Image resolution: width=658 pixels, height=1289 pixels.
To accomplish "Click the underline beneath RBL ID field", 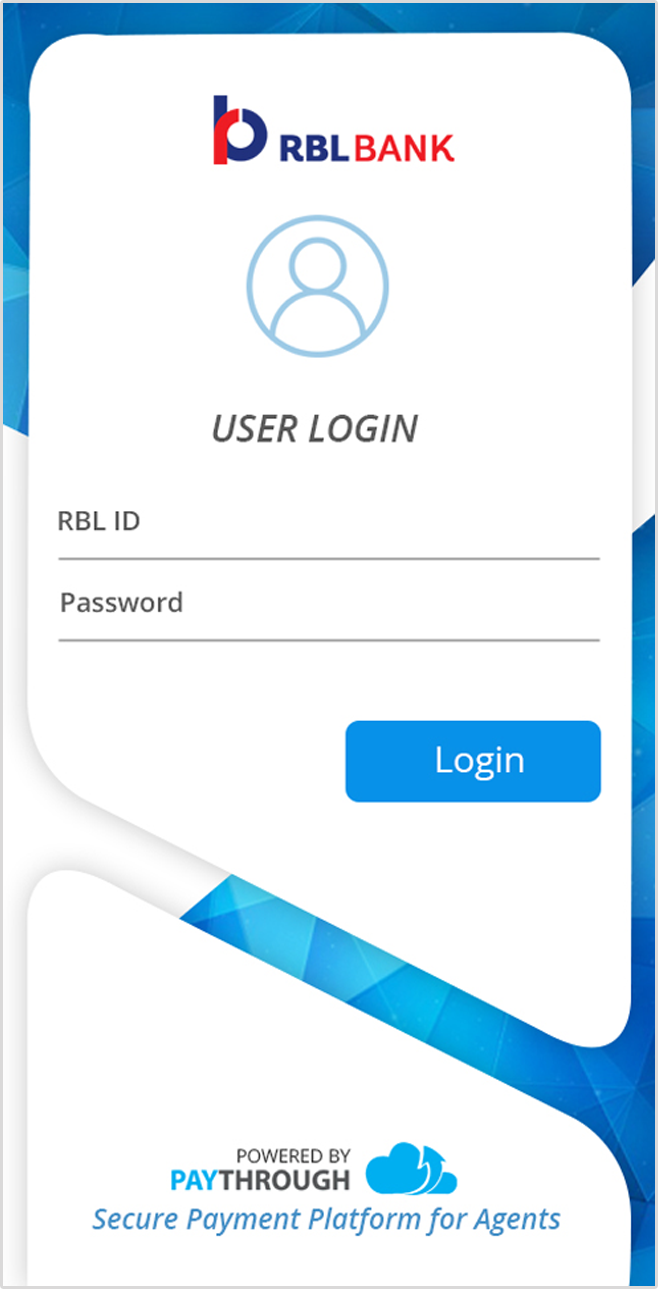I will [x=329, y=558].
